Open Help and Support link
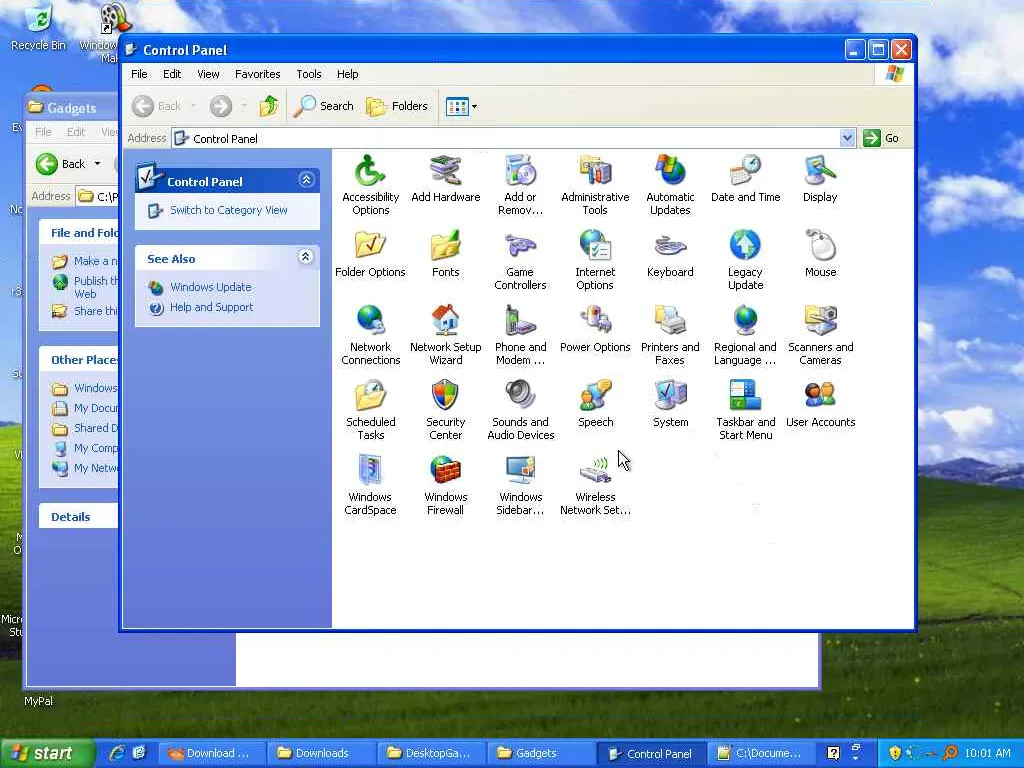Screen dimensions: 1024x768 (211, 308)
